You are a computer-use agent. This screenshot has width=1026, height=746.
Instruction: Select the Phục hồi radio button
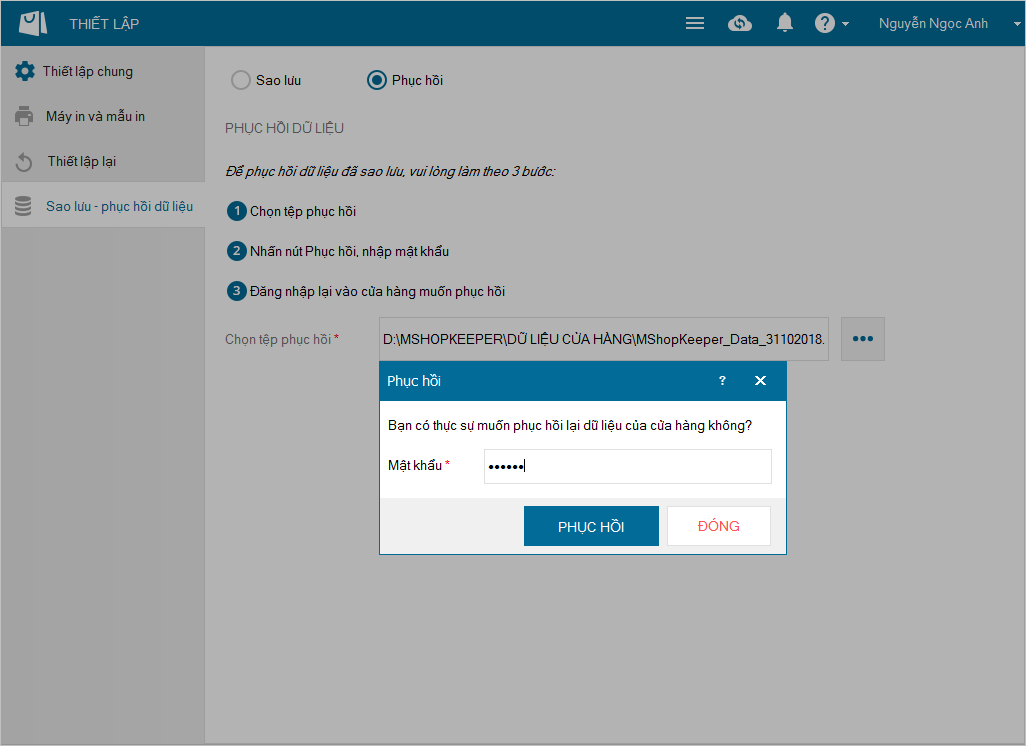pos(377,80)
